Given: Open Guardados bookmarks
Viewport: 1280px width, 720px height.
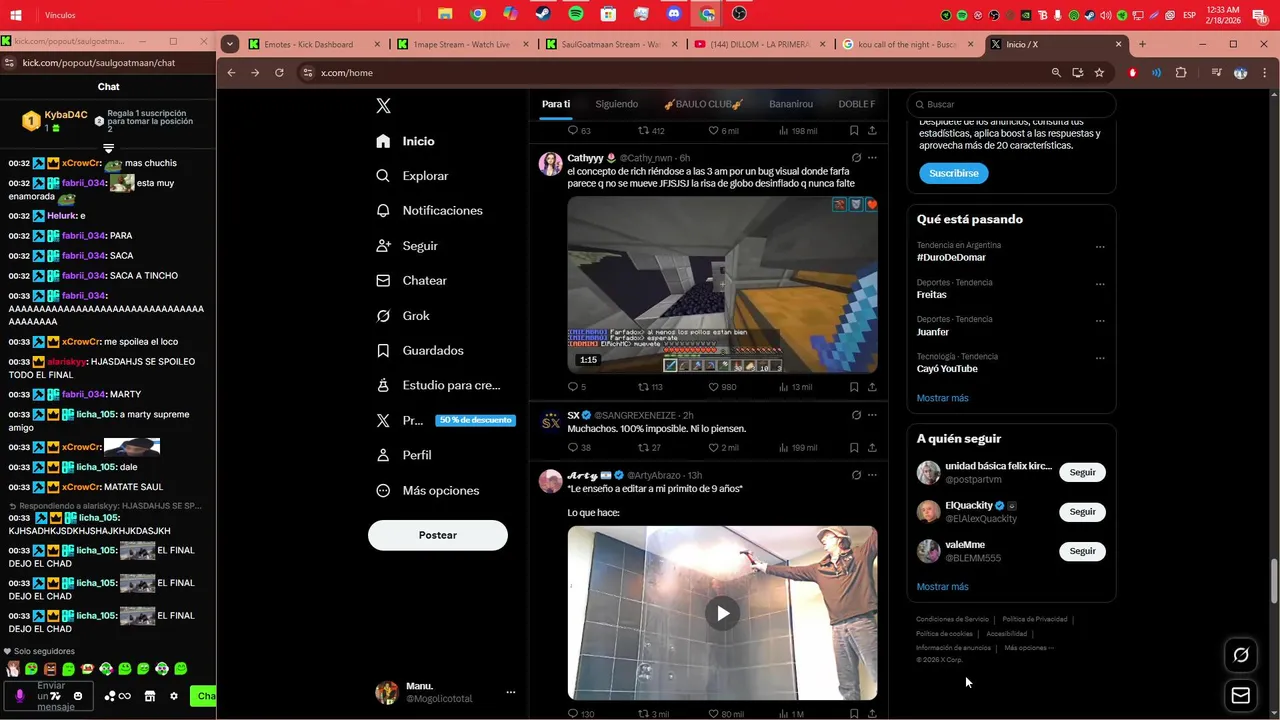Looking at the screenshot, I should 420,351.
